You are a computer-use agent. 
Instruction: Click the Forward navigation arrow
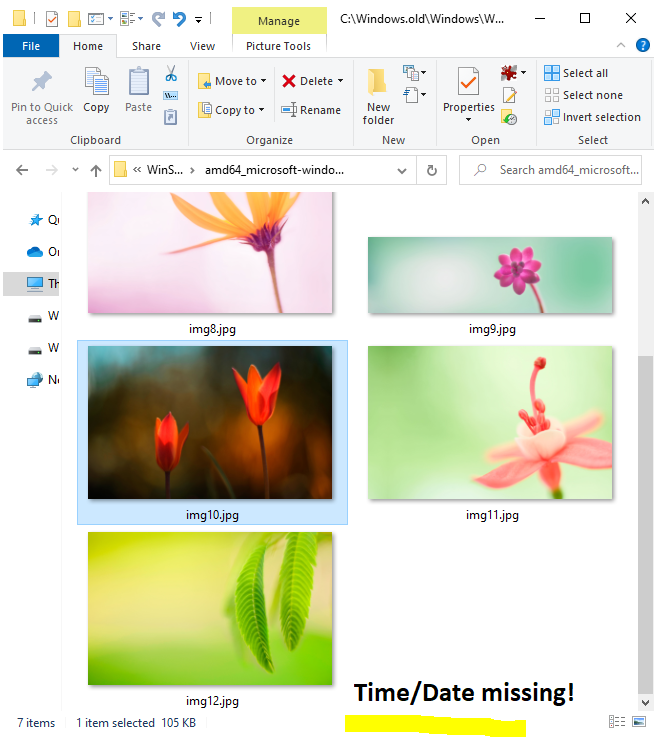coord(52,170)
